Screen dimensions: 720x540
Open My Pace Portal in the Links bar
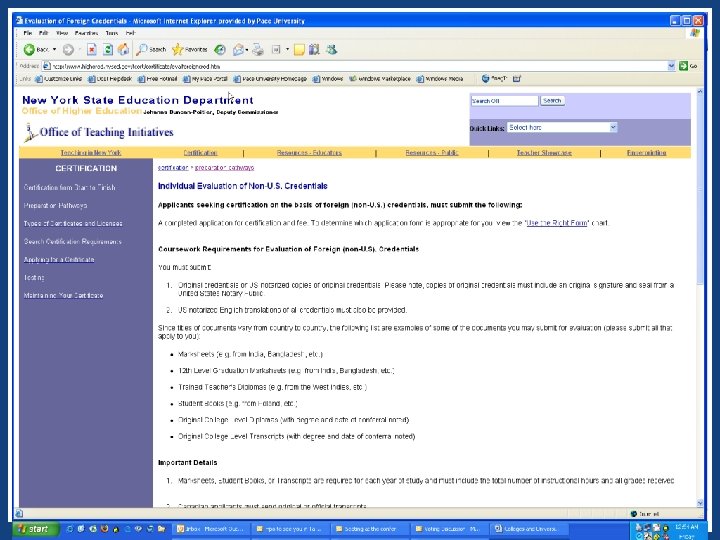(205, 79)
